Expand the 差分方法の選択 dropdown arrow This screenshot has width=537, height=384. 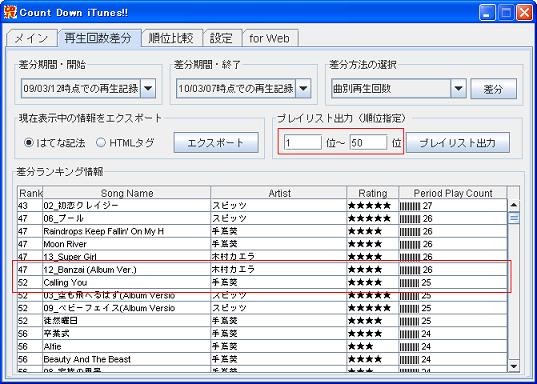459,88
